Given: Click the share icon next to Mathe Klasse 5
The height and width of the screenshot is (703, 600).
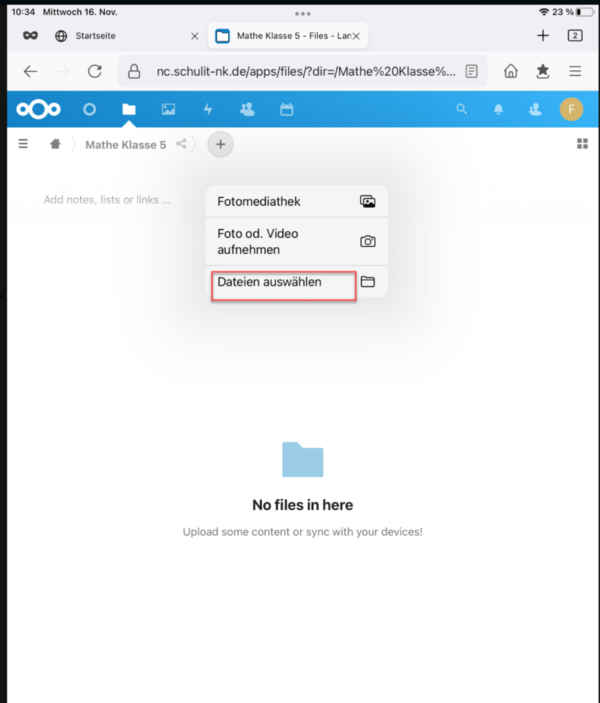Looking at the screenshot, I should 181,144.
